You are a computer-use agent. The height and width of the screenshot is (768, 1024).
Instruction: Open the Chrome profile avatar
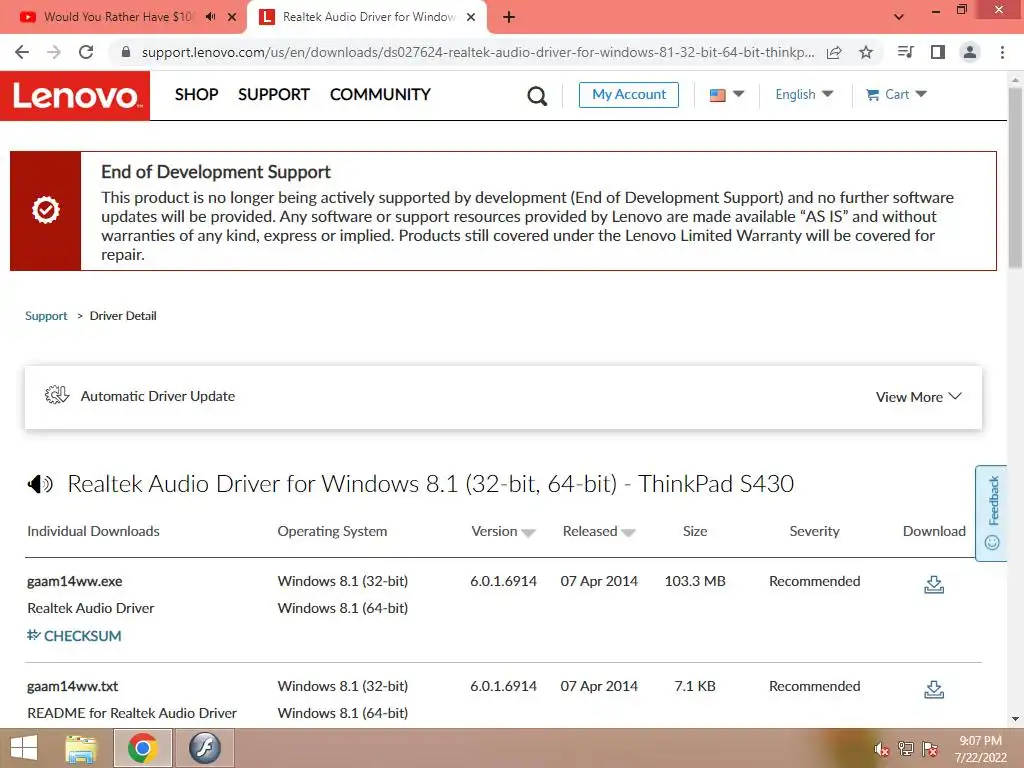tap(970, 52)
